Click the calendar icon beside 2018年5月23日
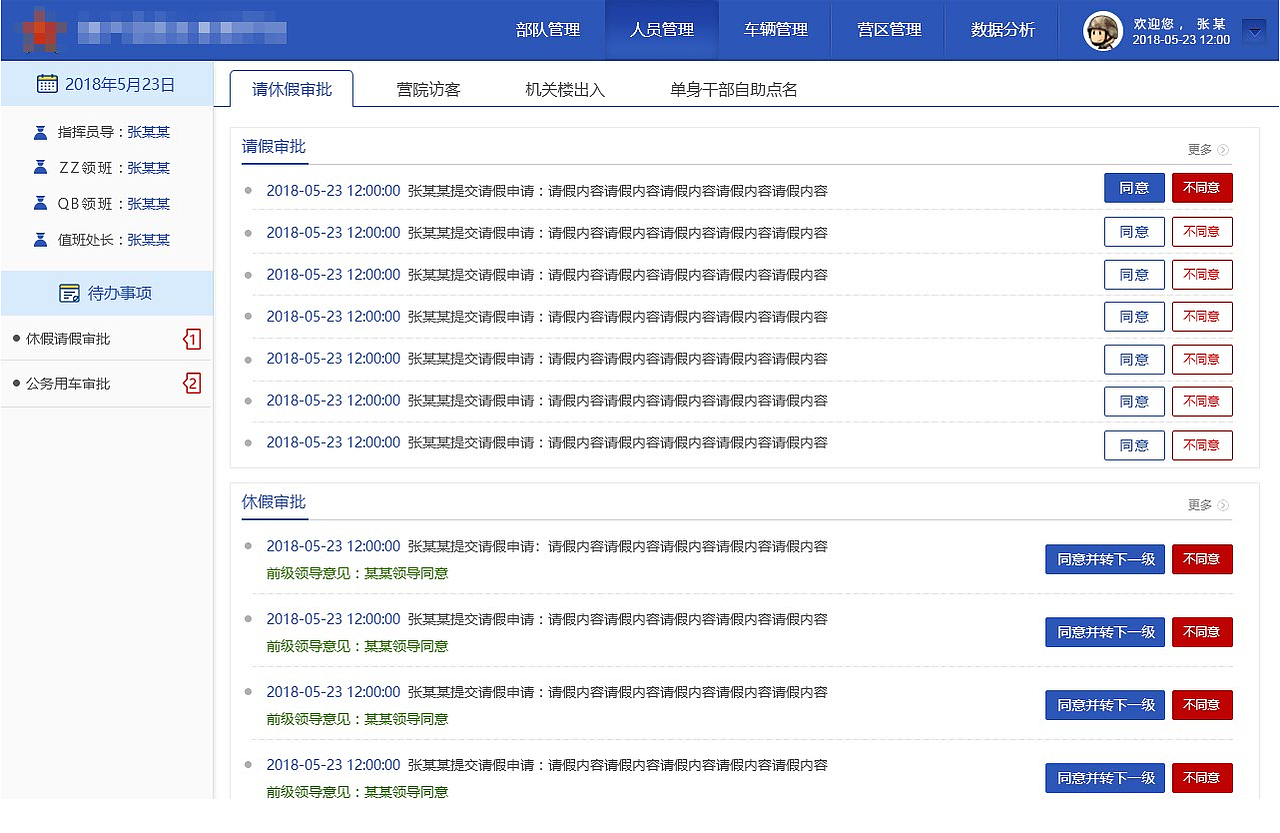The height and width of the screenshot is (833, 1280). [x=47, y=84]
